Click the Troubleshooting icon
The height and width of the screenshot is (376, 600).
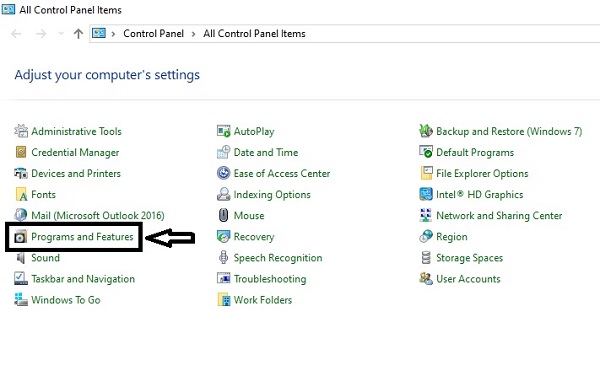click(224, 278)
